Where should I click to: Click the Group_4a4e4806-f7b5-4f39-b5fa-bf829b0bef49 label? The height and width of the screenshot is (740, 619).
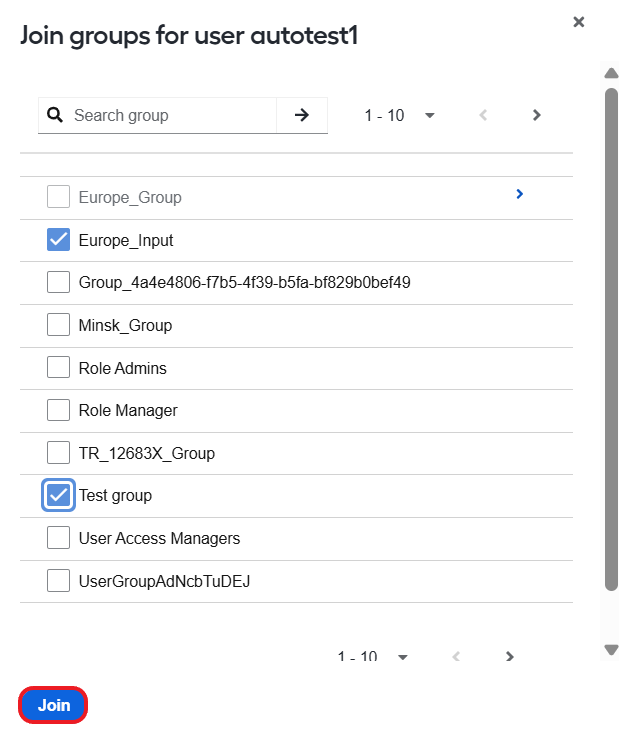[x=244, y=282]
